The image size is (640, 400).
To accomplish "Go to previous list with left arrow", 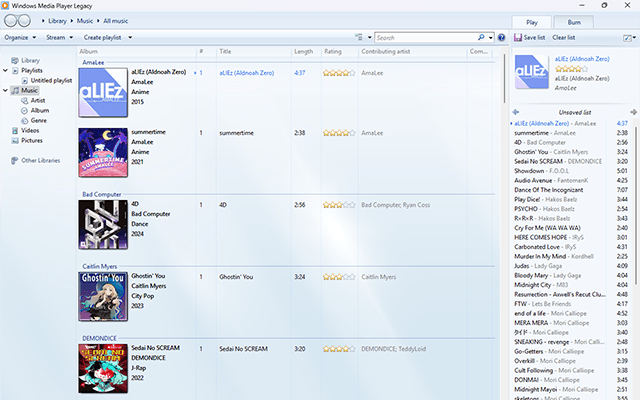I will coord(516,112).
